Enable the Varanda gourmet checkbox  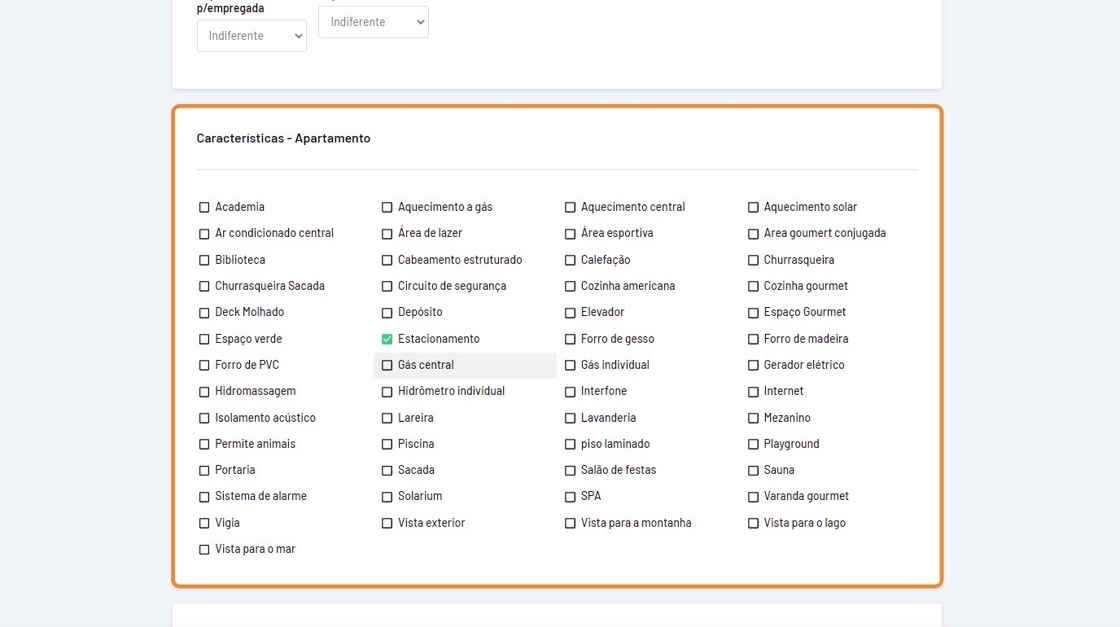point(753,496)
